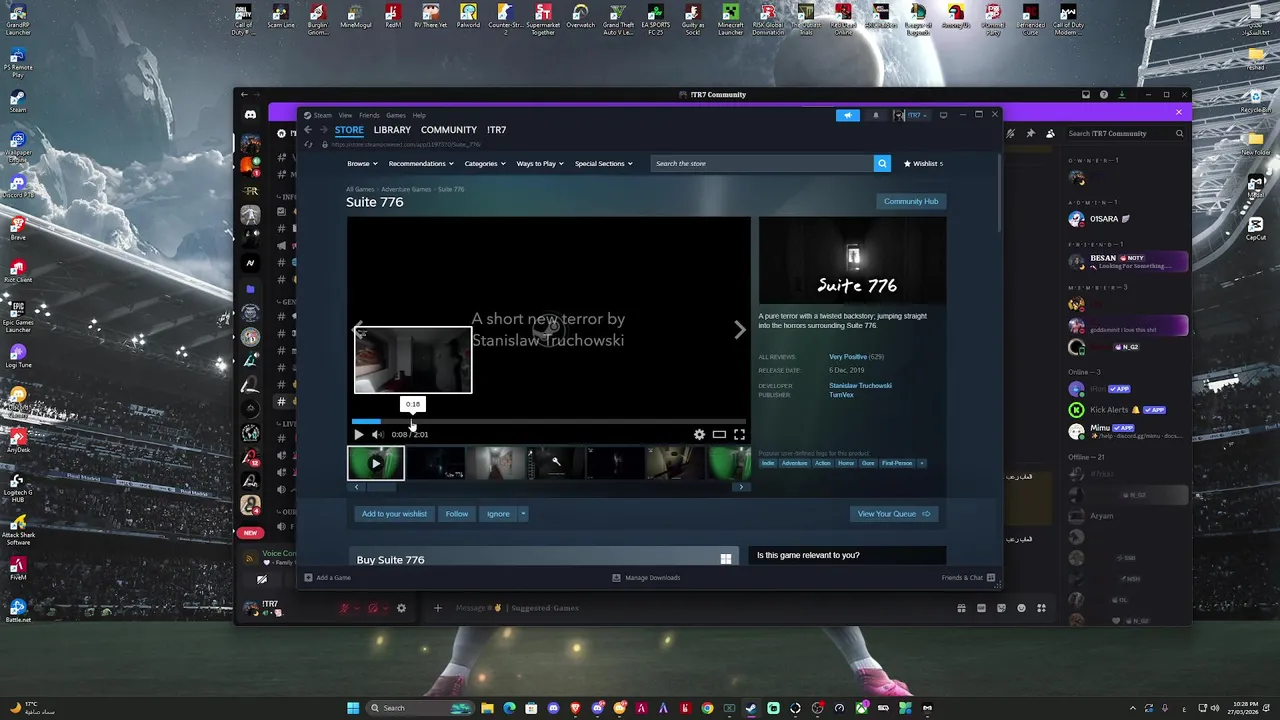This screenshot has height=720, width=1280.
Task: Open the LIBRARY tab
Action: [x=392, y=130]
